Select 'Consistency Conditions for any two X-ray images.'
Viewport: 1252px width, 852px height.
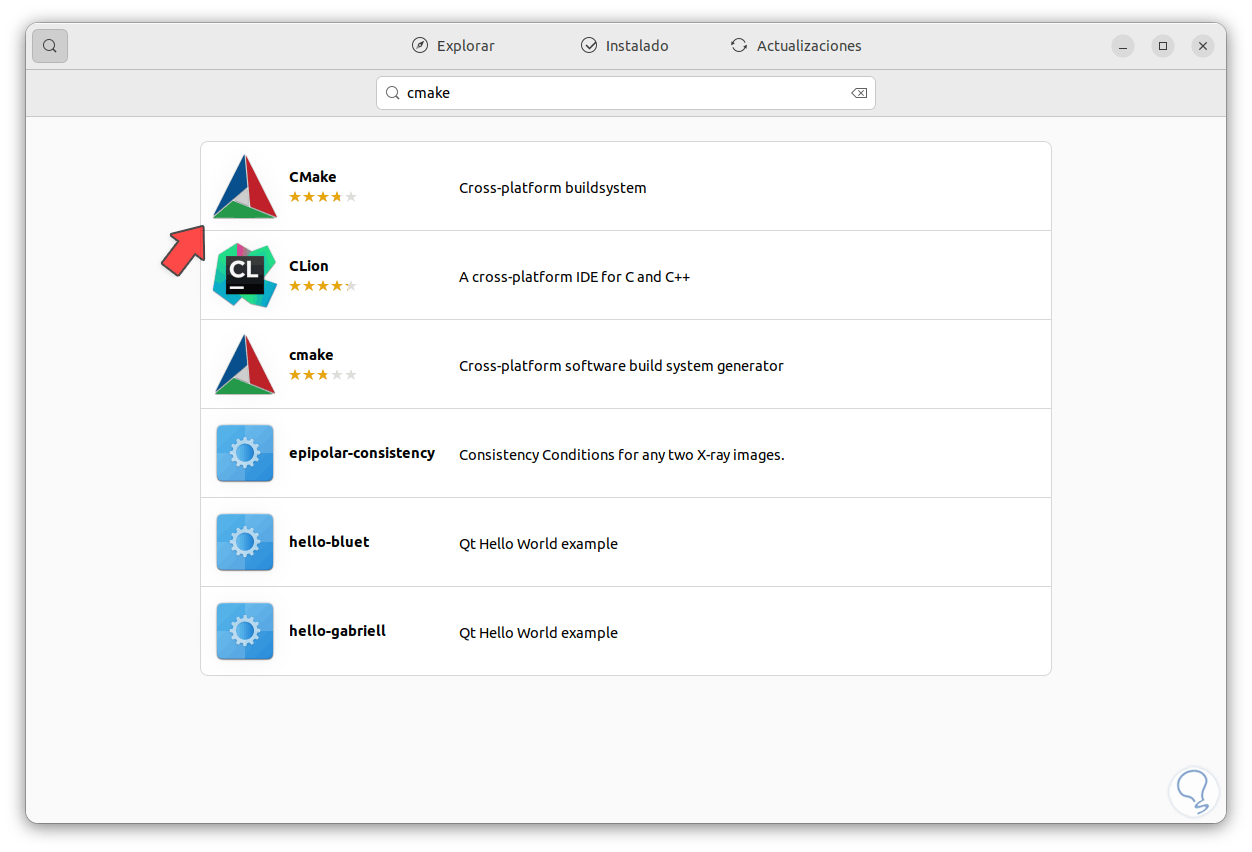[x=621, y=455]
